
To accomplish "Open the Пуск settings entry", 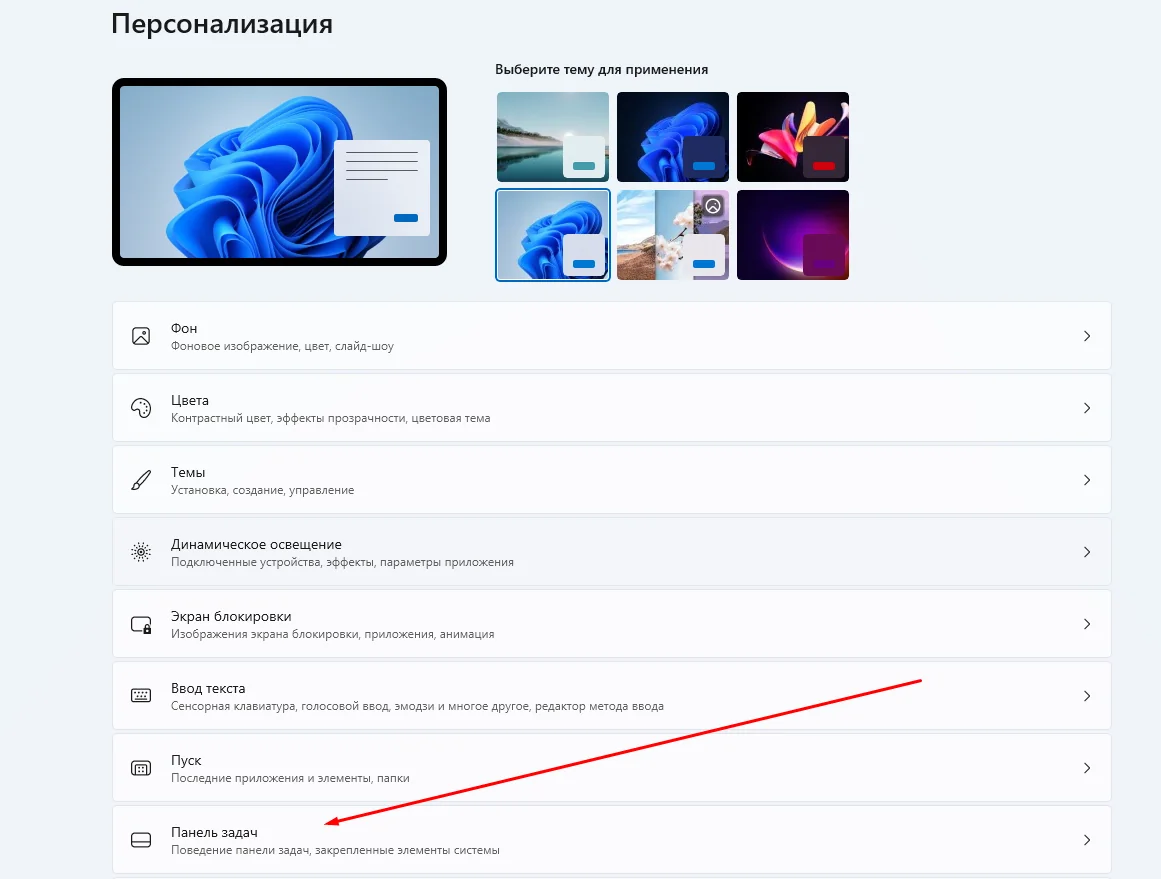I will point(187,760).
